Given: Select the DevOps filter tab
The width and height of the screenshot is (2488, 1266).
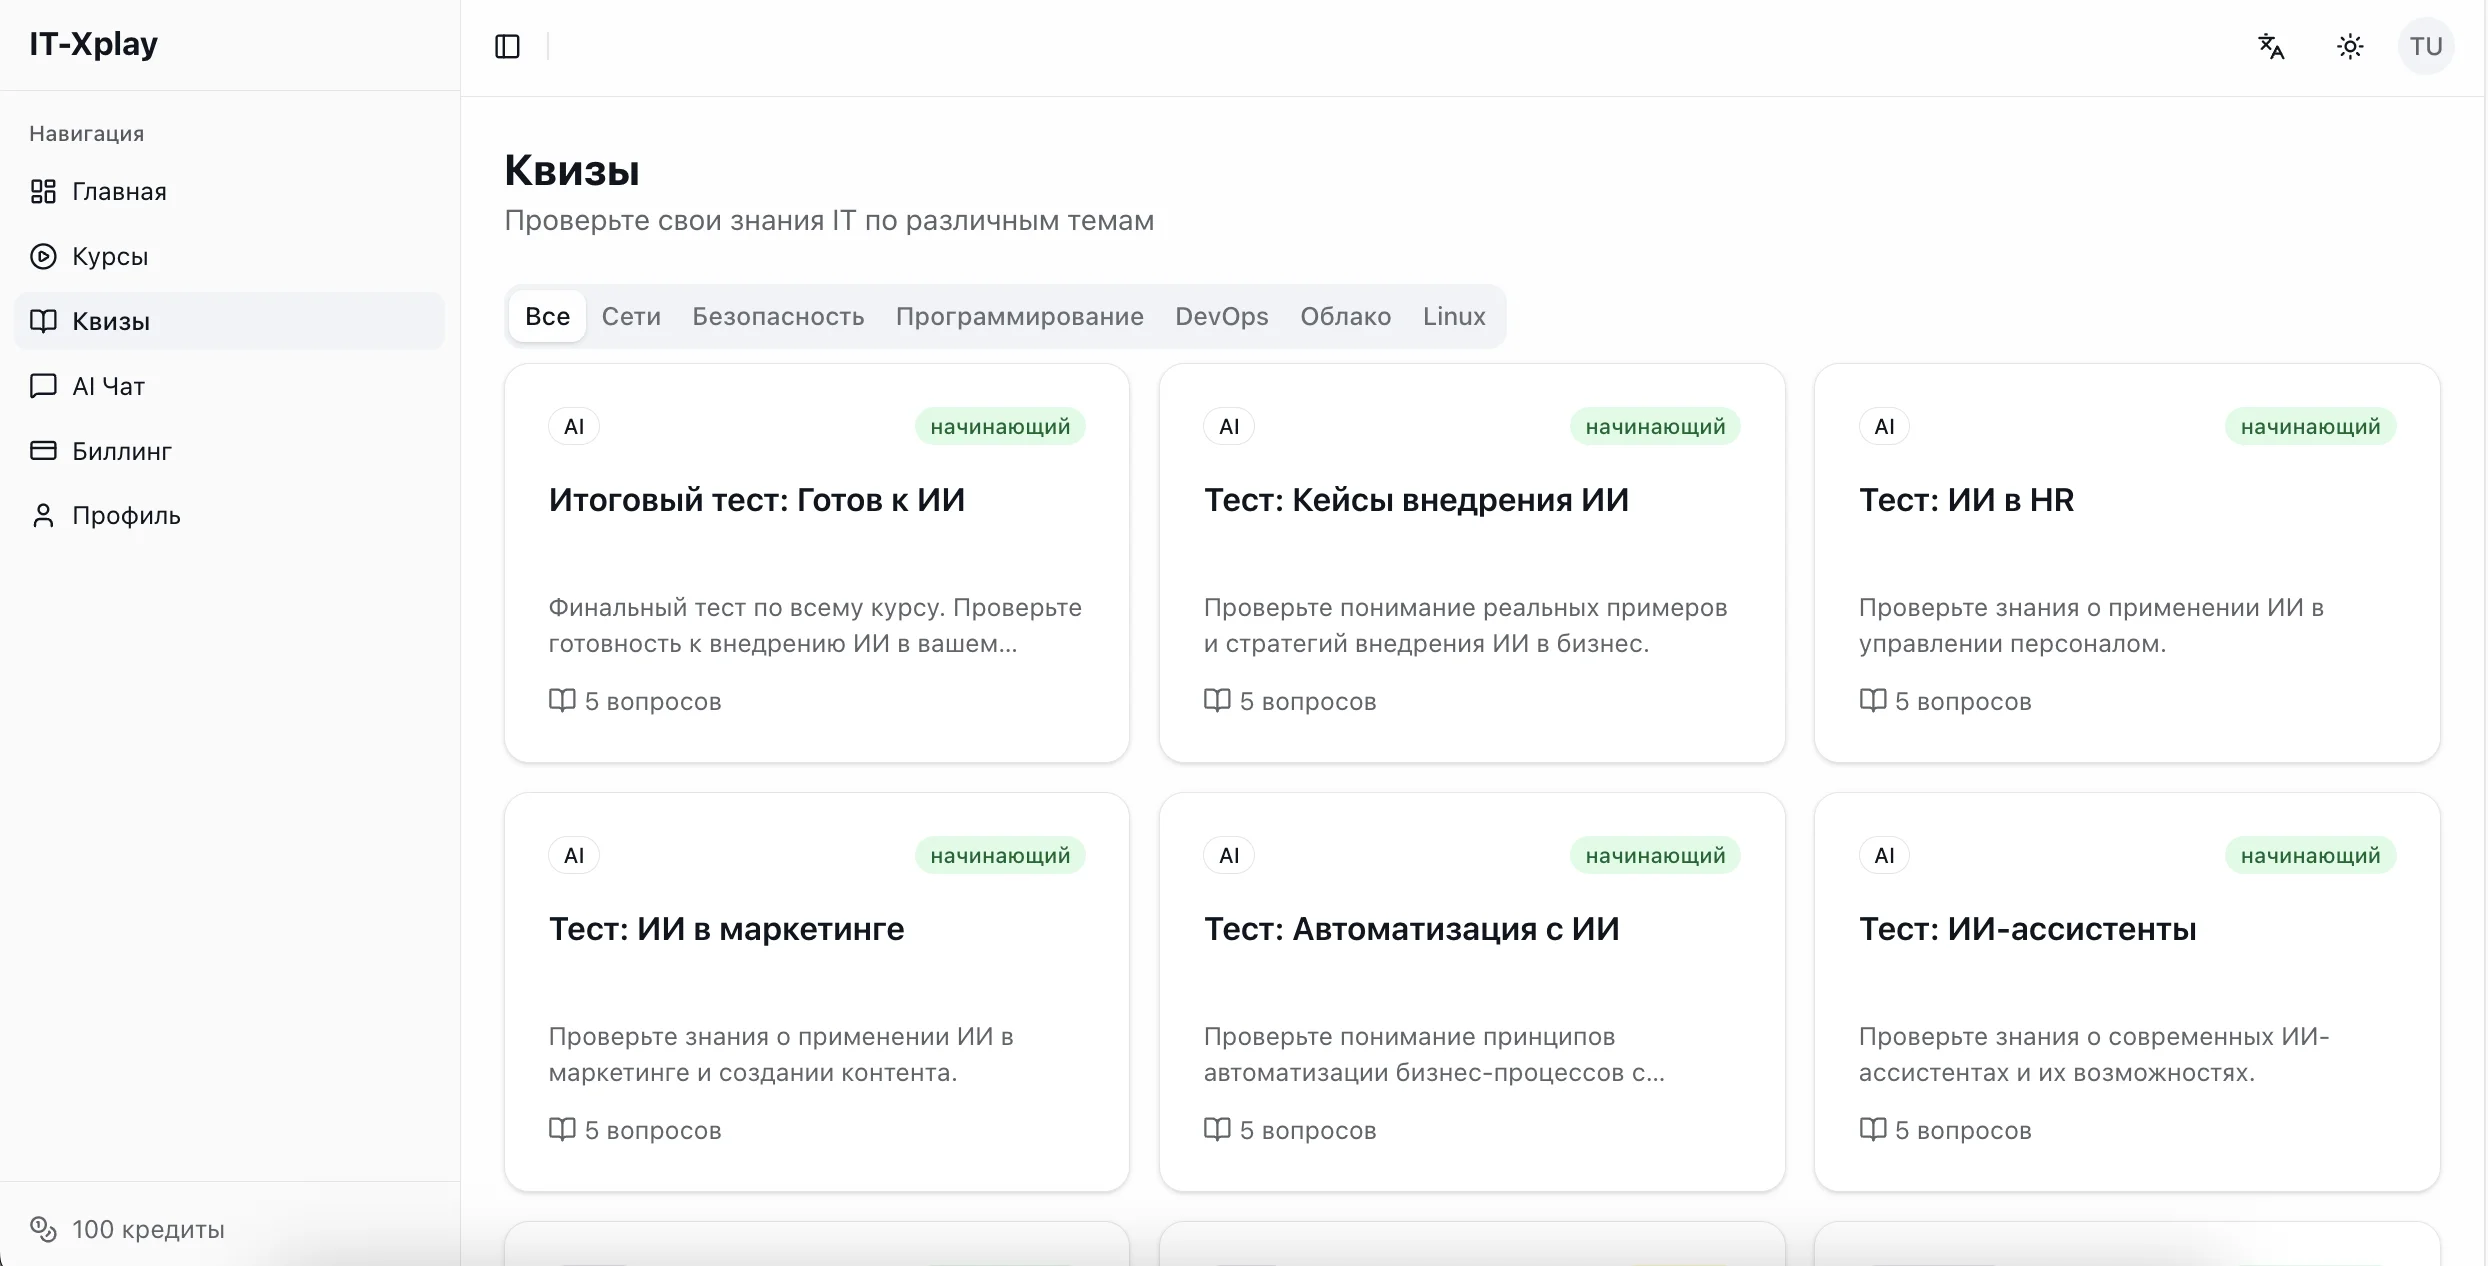Looking at the screenshot, I should [x=1221, y=316].
